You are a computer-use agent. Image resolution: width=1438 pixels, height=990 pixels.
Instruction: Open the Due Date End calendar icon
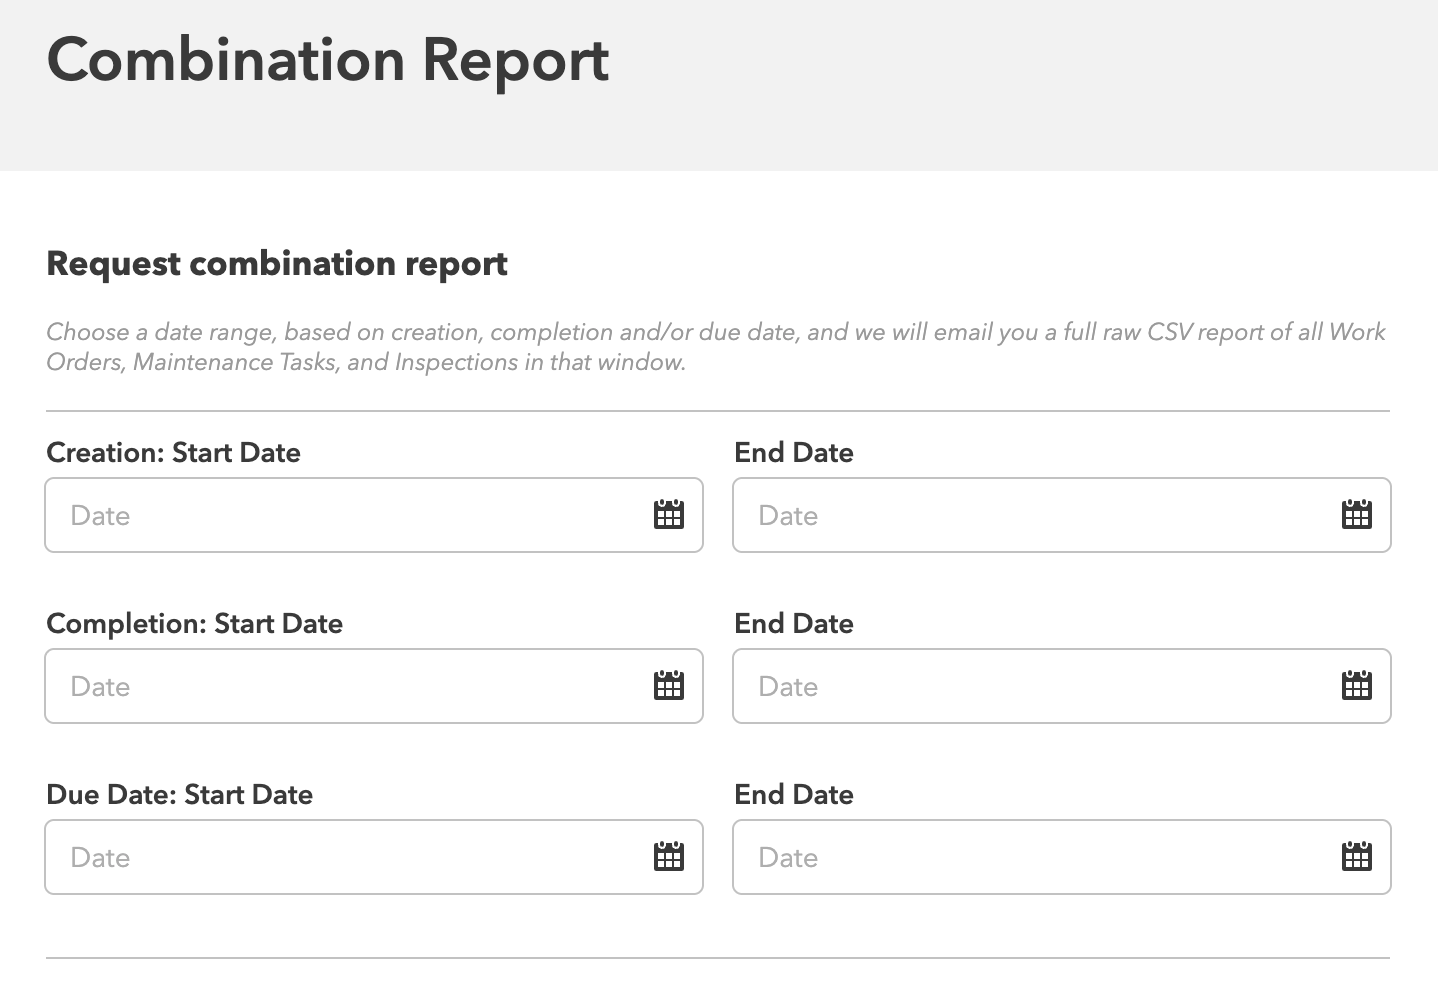[x=1356, y=857]
